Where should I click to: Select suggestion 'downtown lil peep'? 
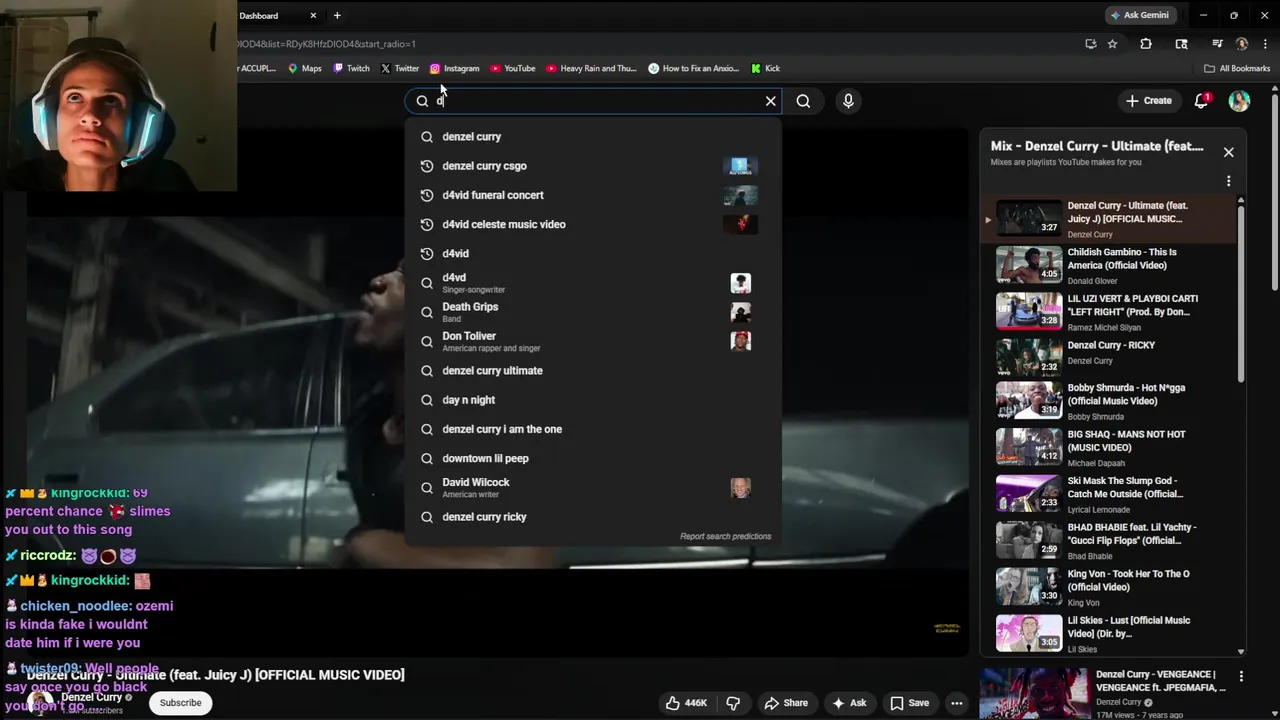(x=592, y=458)
